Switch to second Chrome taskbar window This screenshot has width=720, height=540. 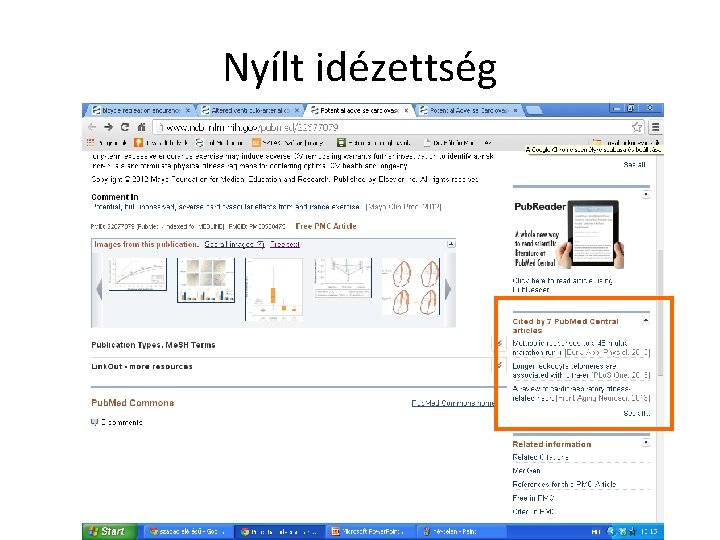[279, 531]
